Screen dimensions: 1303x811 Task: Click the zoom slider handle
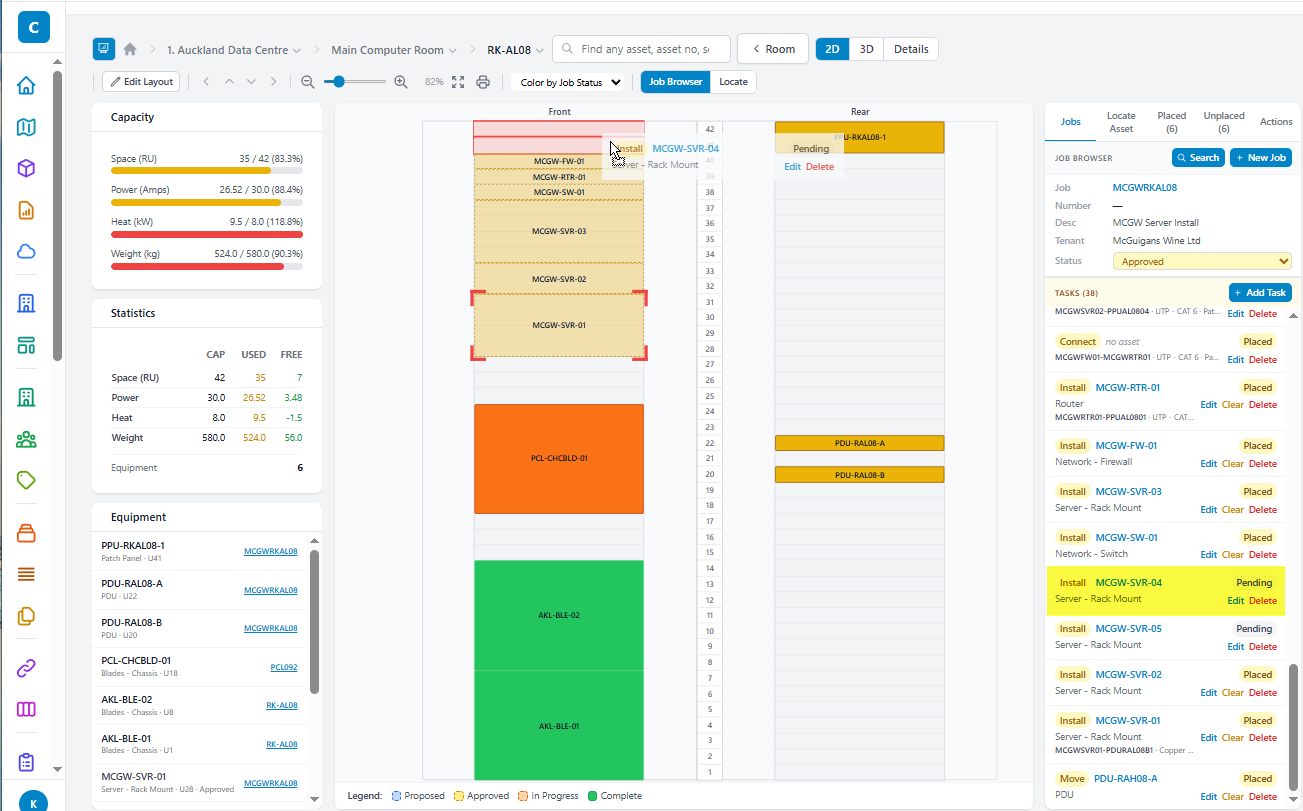click(x=340, y=82)
